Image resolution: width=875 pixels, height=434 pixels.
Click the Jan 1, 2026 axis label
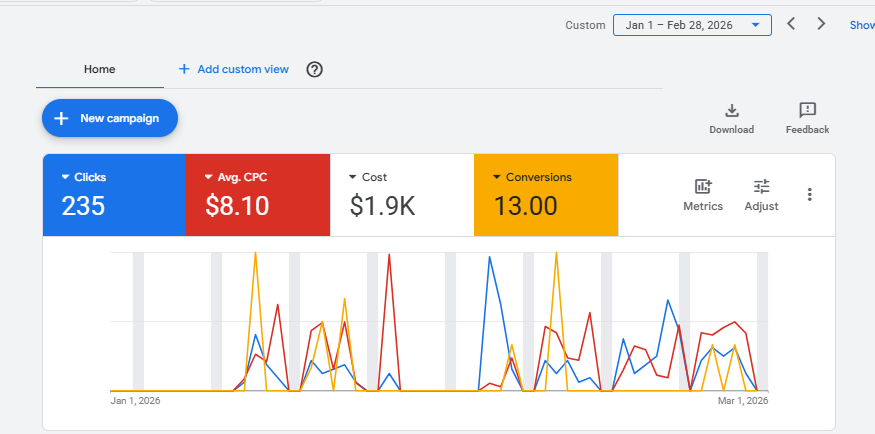coord(135,401)
